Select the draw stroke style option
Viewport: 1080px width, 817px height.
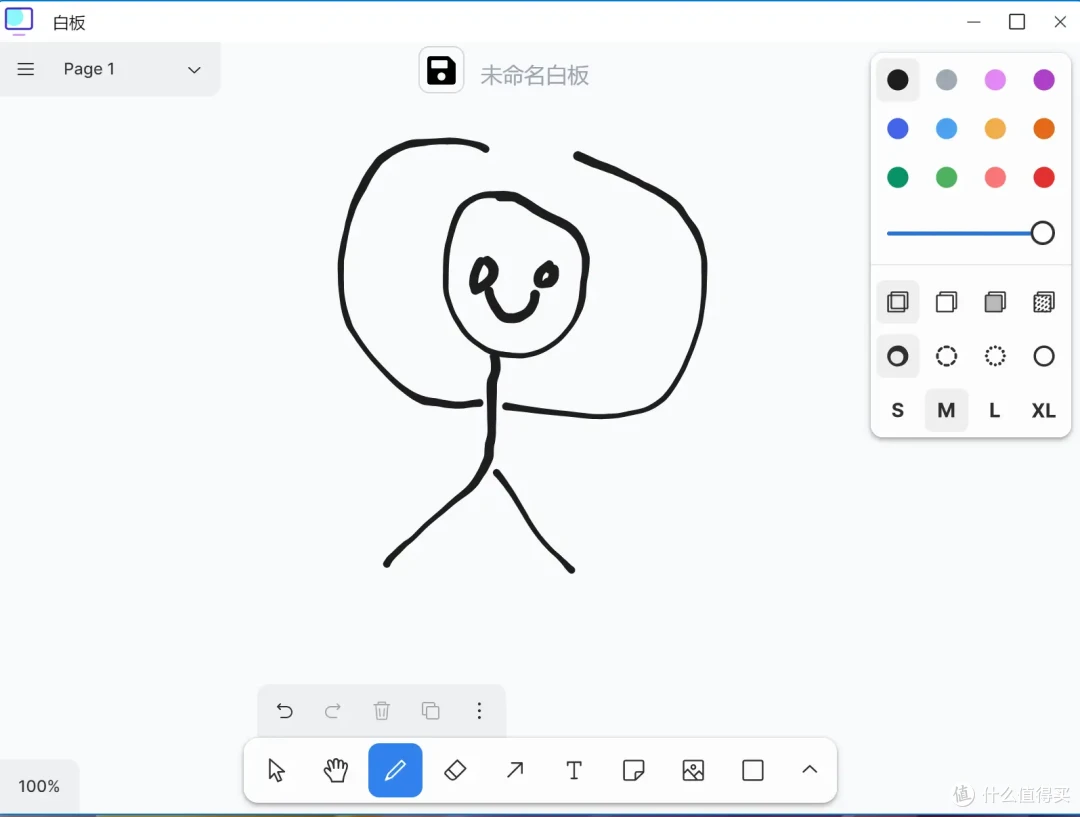[897, 356]
